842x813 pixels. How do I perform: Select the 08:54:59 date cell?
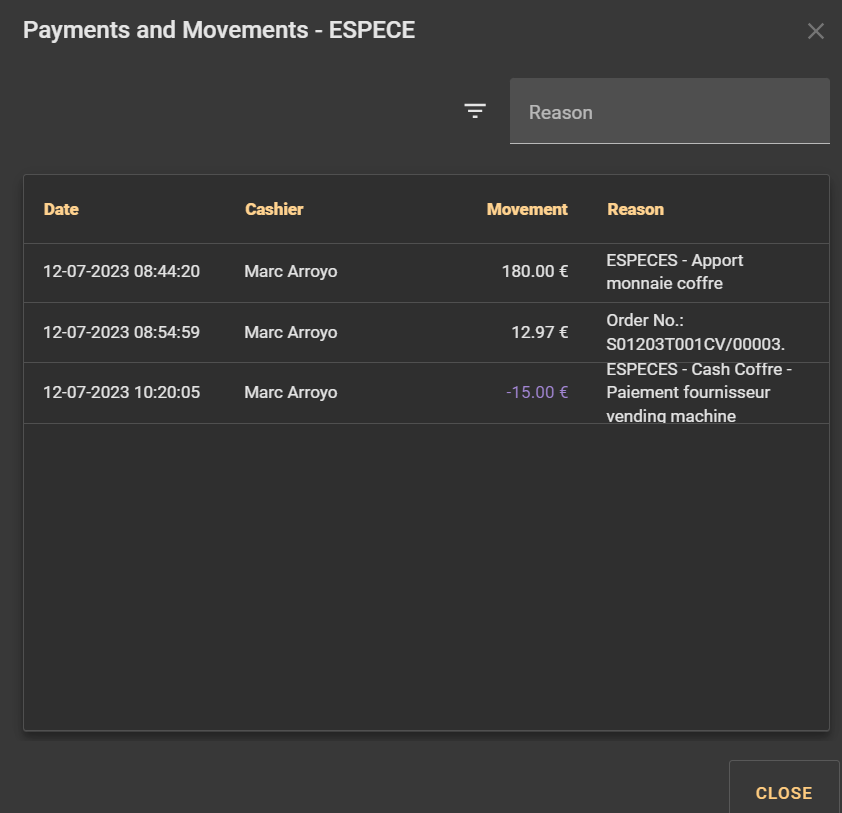[x=121, y=332]
